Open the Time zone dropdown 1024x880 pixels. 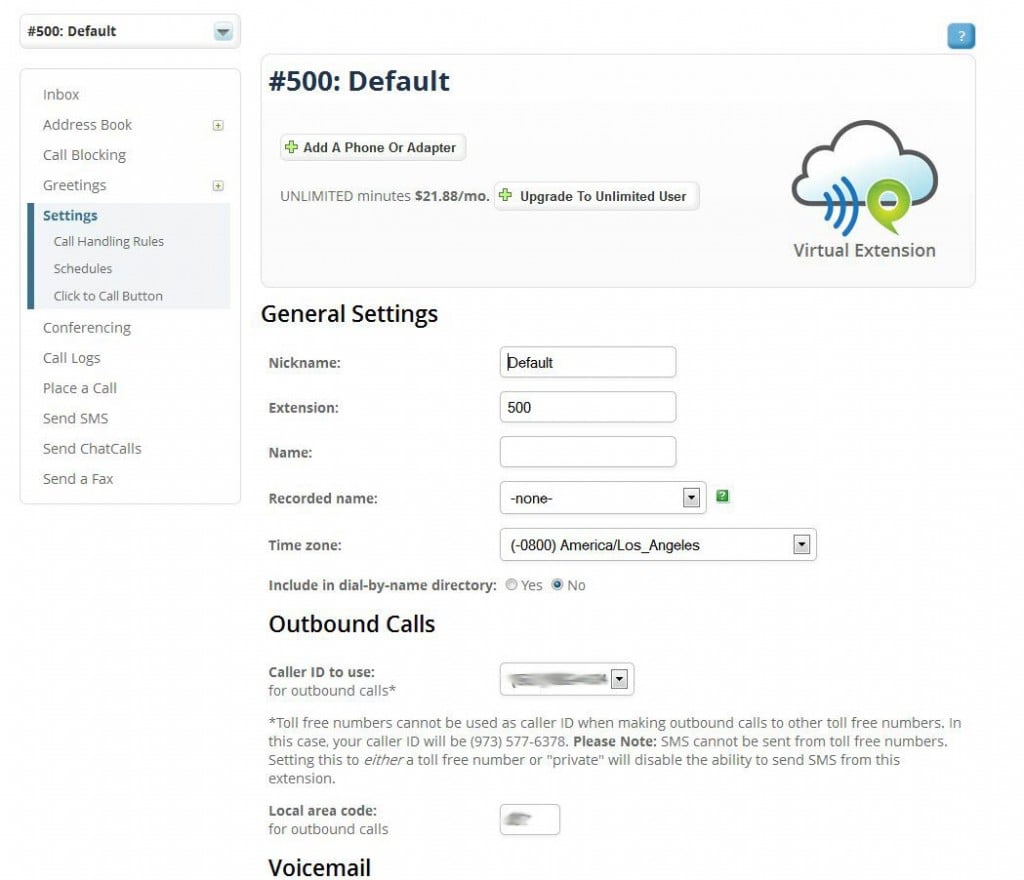click(800, 543)
